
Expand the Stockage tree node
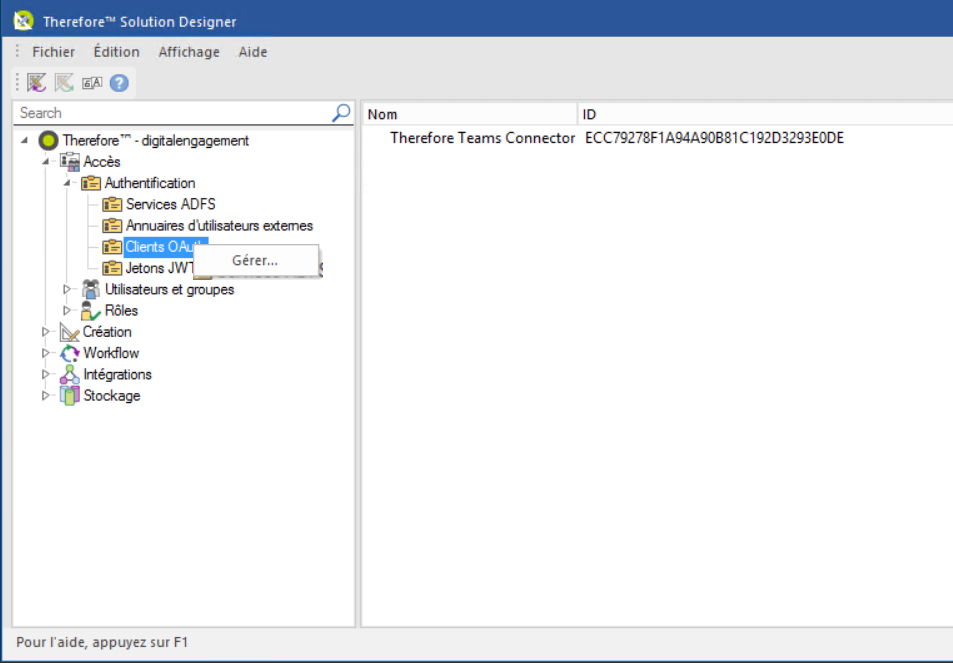click(46, 396)
